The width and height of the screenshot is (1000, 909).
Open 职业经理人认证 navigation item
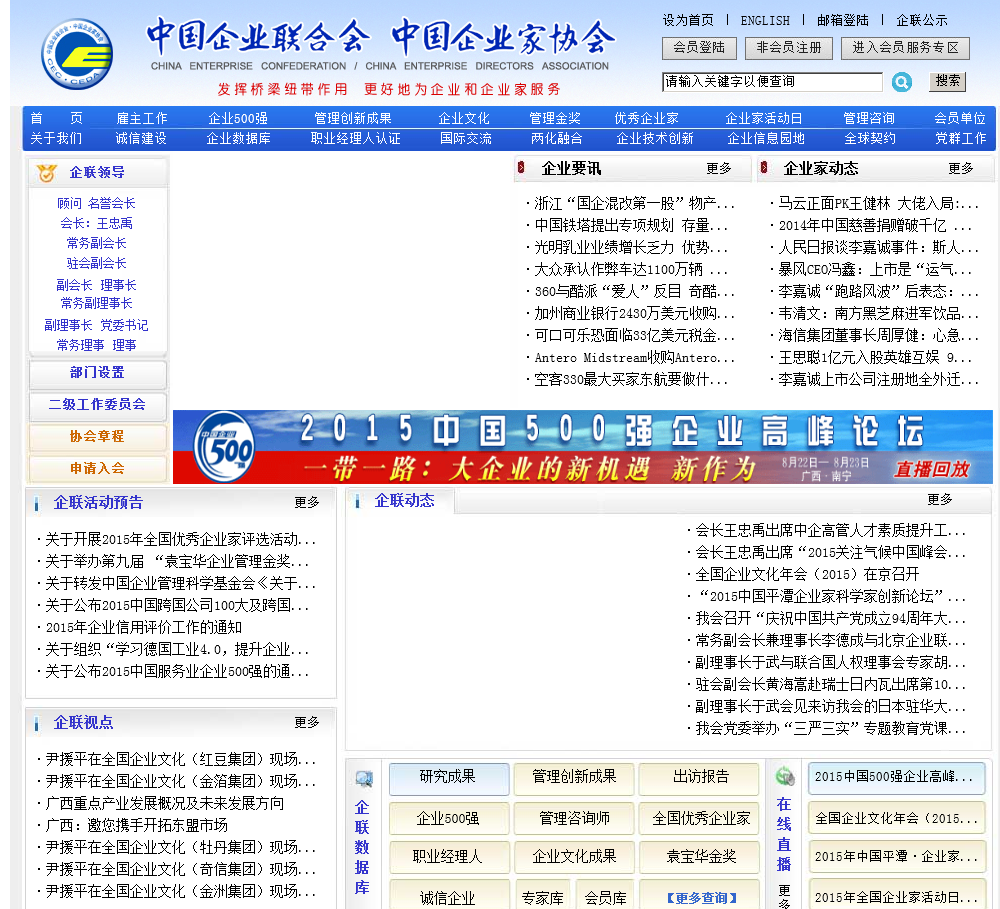click(x=355, y=138)
